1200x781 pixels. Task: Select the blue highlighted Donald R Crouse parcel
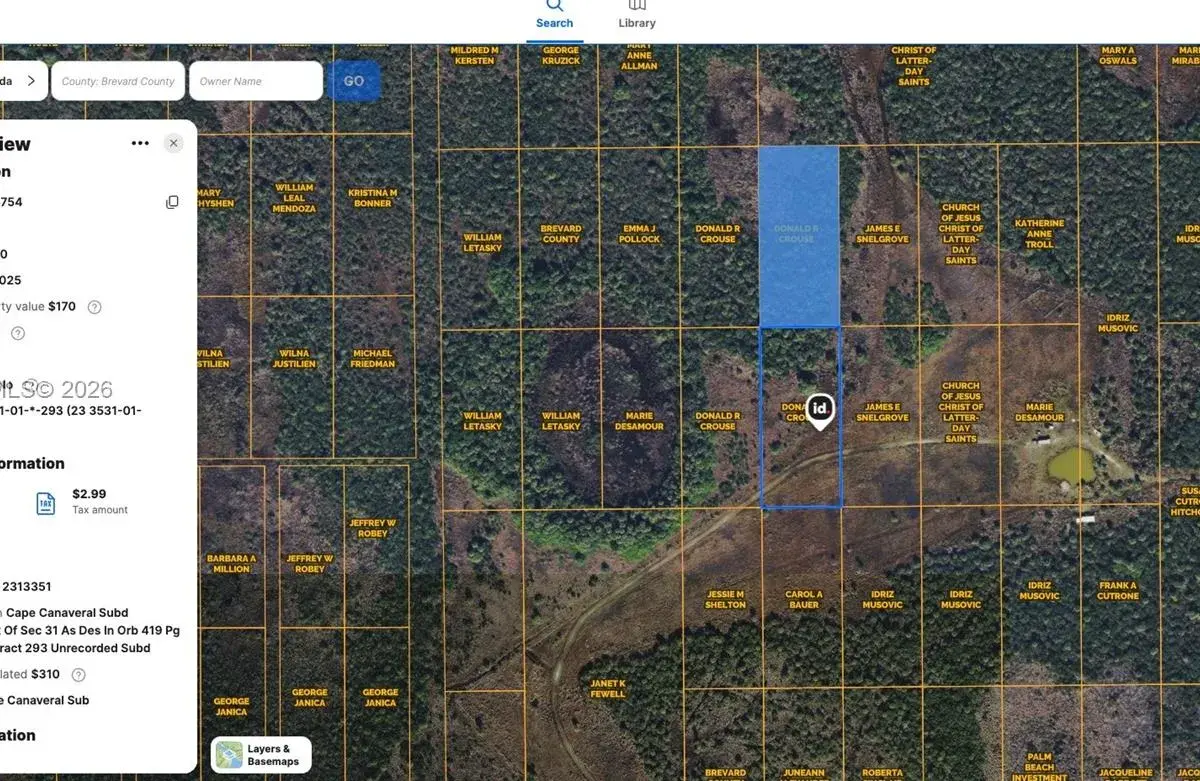click(x=798, y=237)
